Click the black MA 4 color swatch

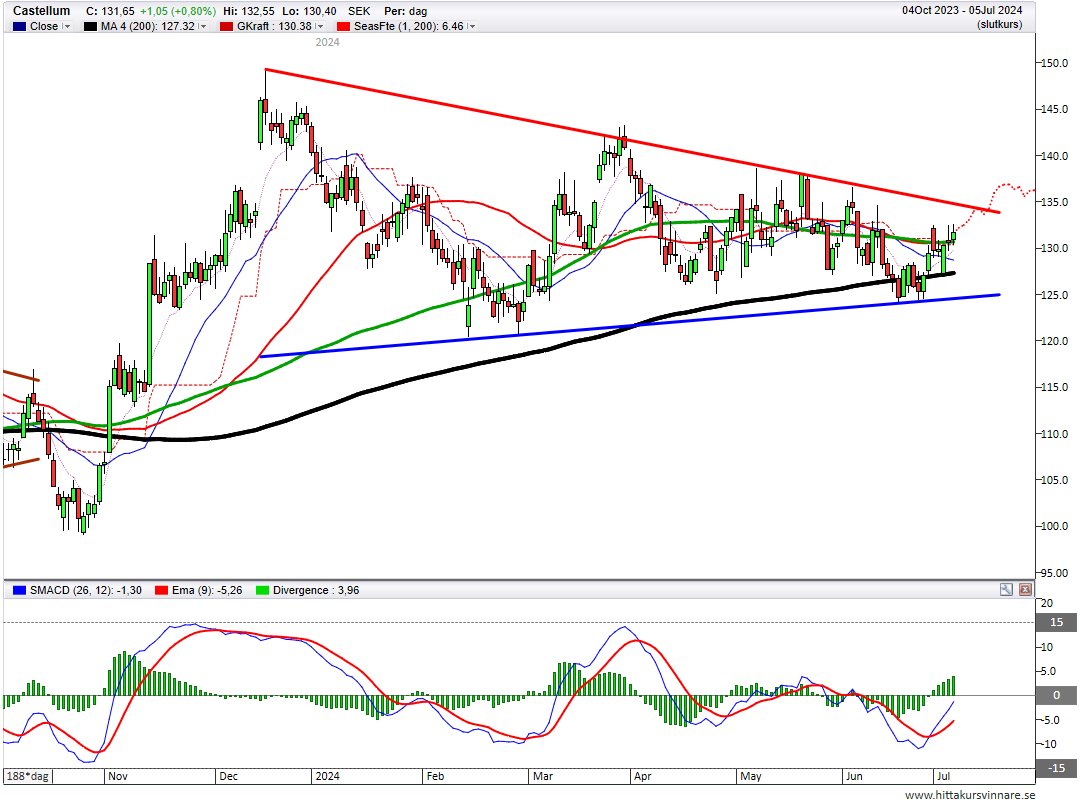coord(90,26)
